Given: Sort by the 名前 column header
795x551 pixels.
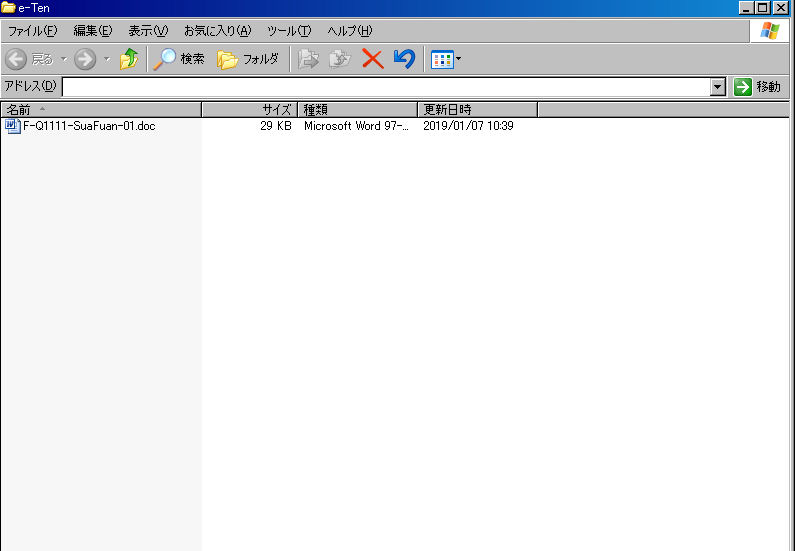Looking at the screenshot, I should [x=101, y=109].
